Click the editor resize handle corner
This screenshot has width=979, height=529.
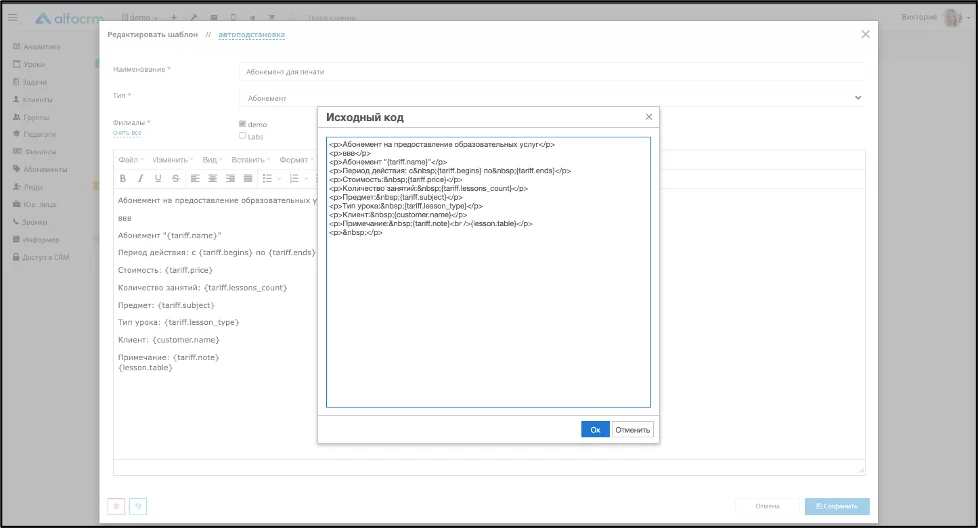click(x=862, y=470)
